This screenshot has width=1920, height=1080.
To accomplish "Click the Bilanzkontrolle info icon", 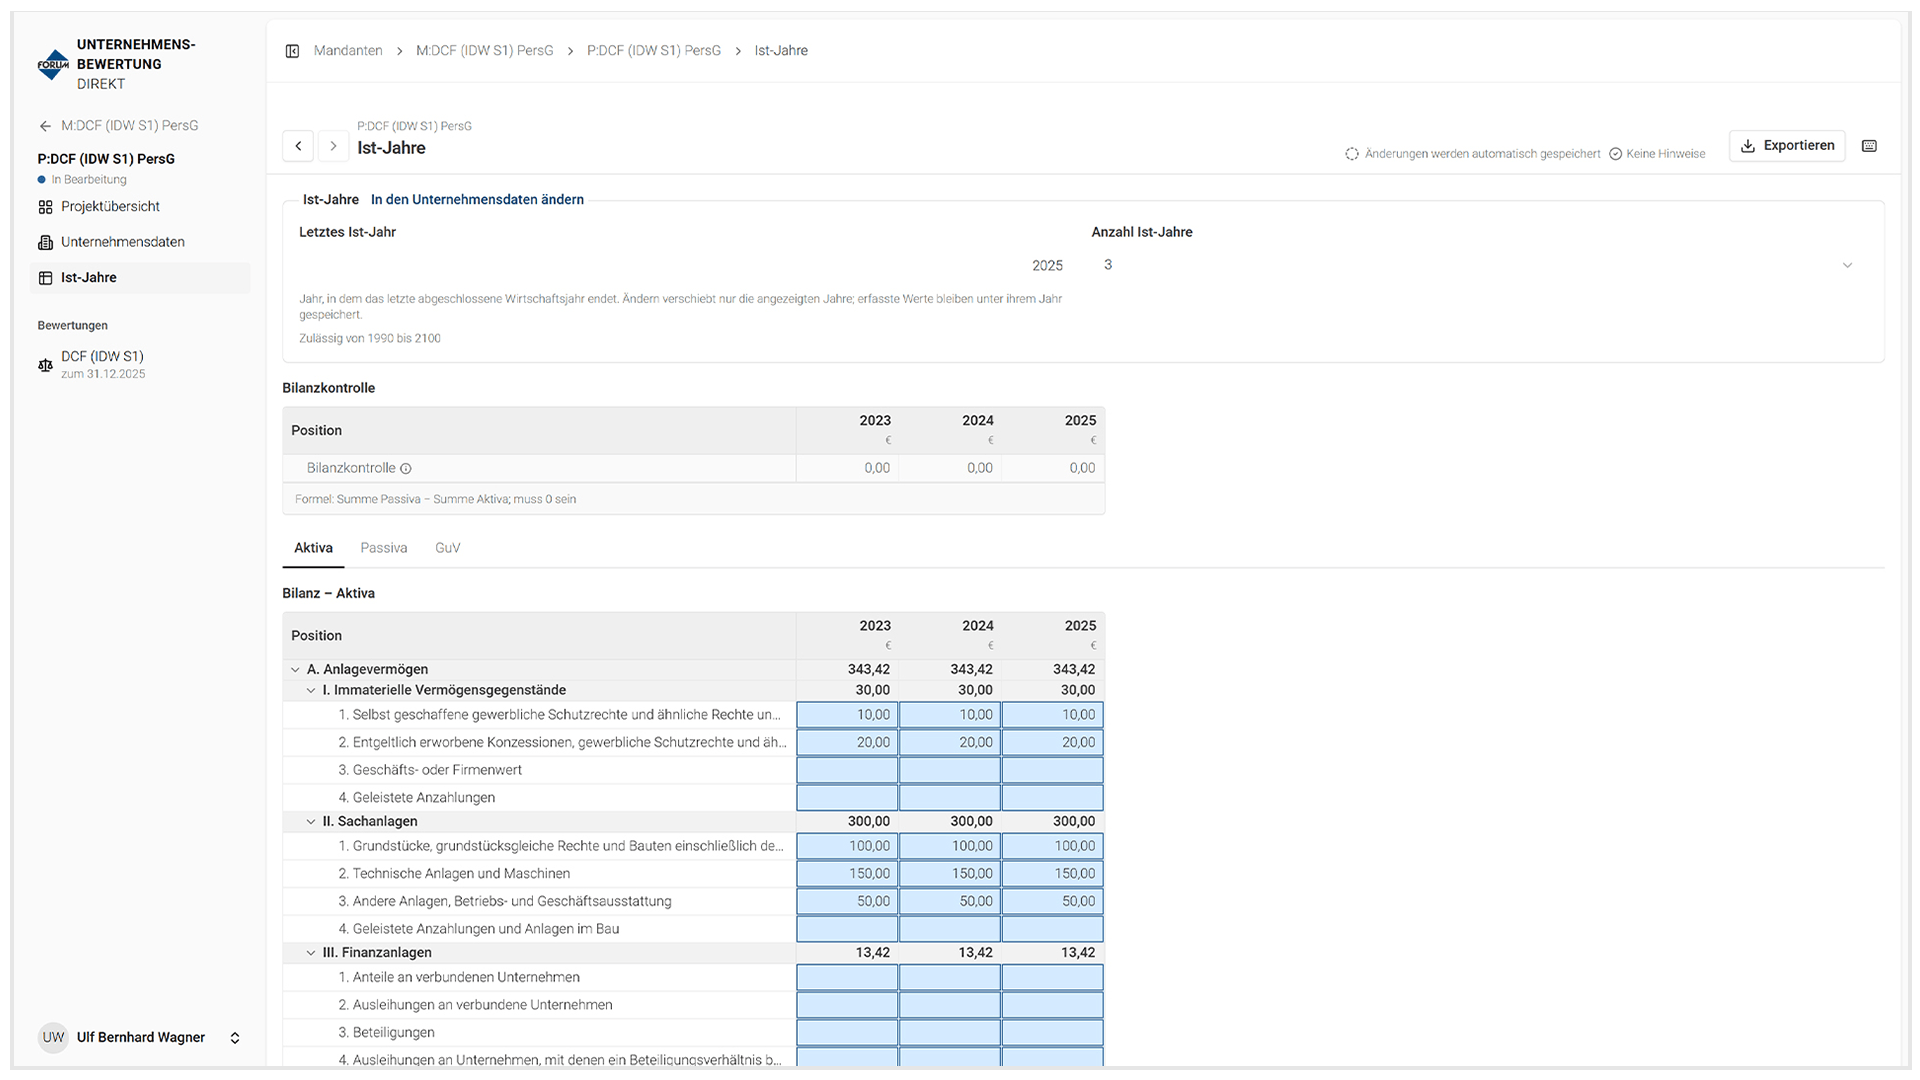I will click(x=406, y=469).
